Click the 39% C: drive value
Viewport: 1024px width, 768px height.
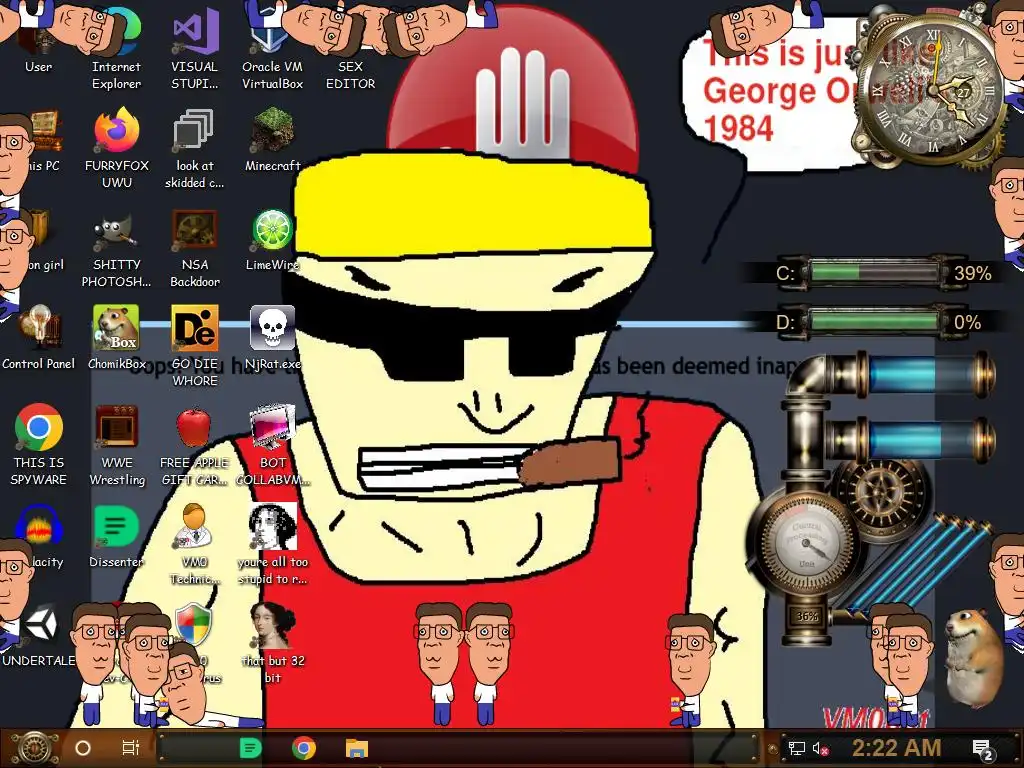click(972, 273)
